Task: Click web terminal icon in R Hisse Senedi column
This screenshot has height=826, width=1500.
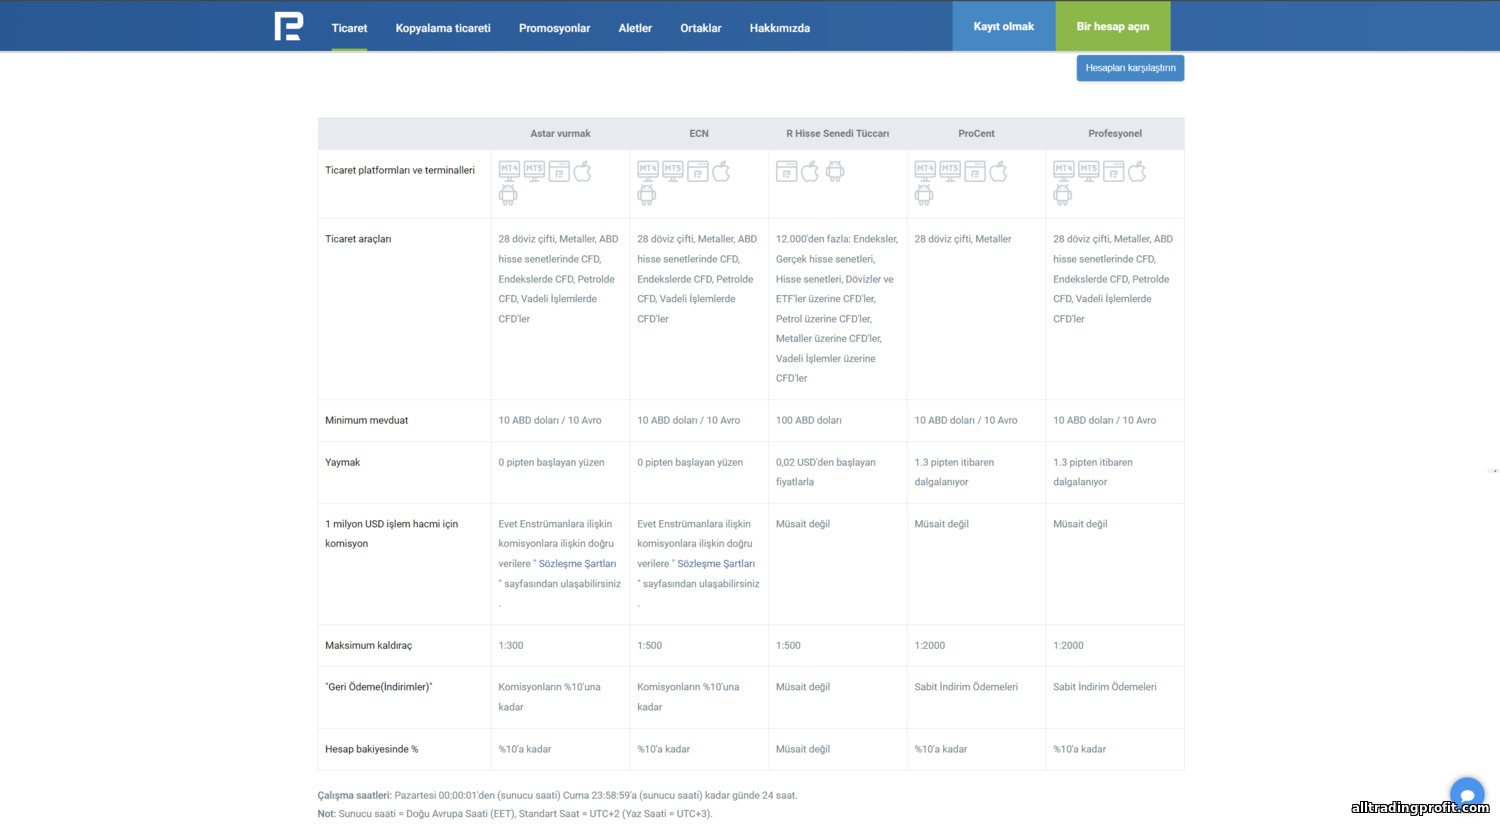Action: (786, 171)
